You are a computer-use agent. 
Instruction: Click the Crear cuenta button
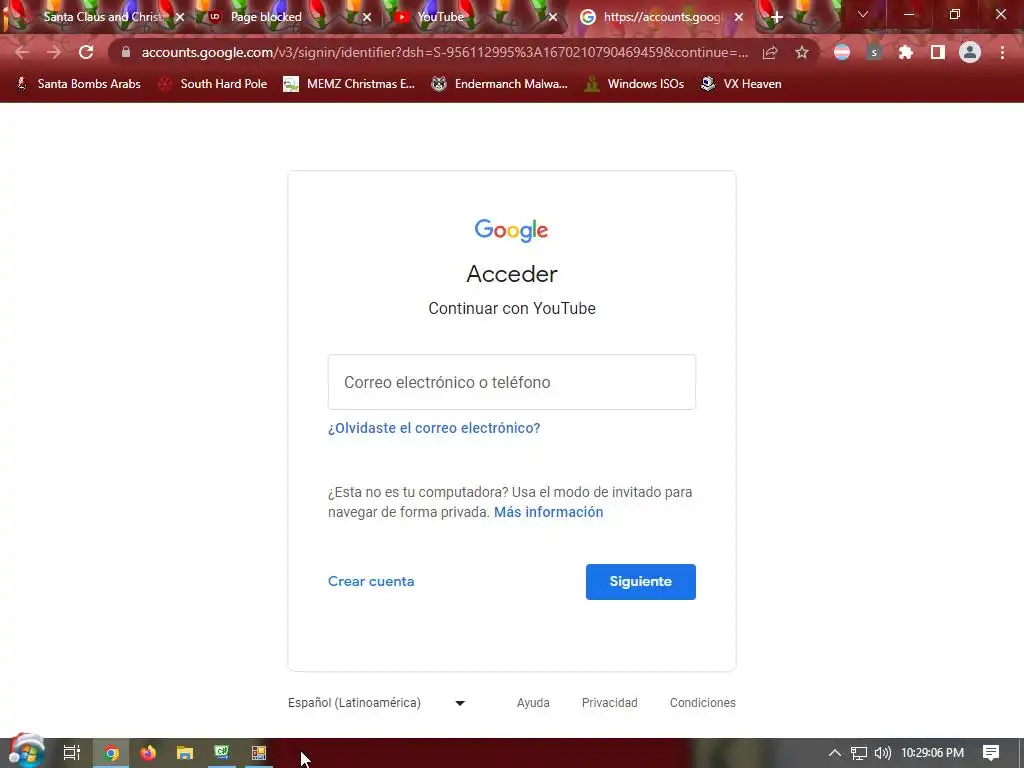point(371,581)
